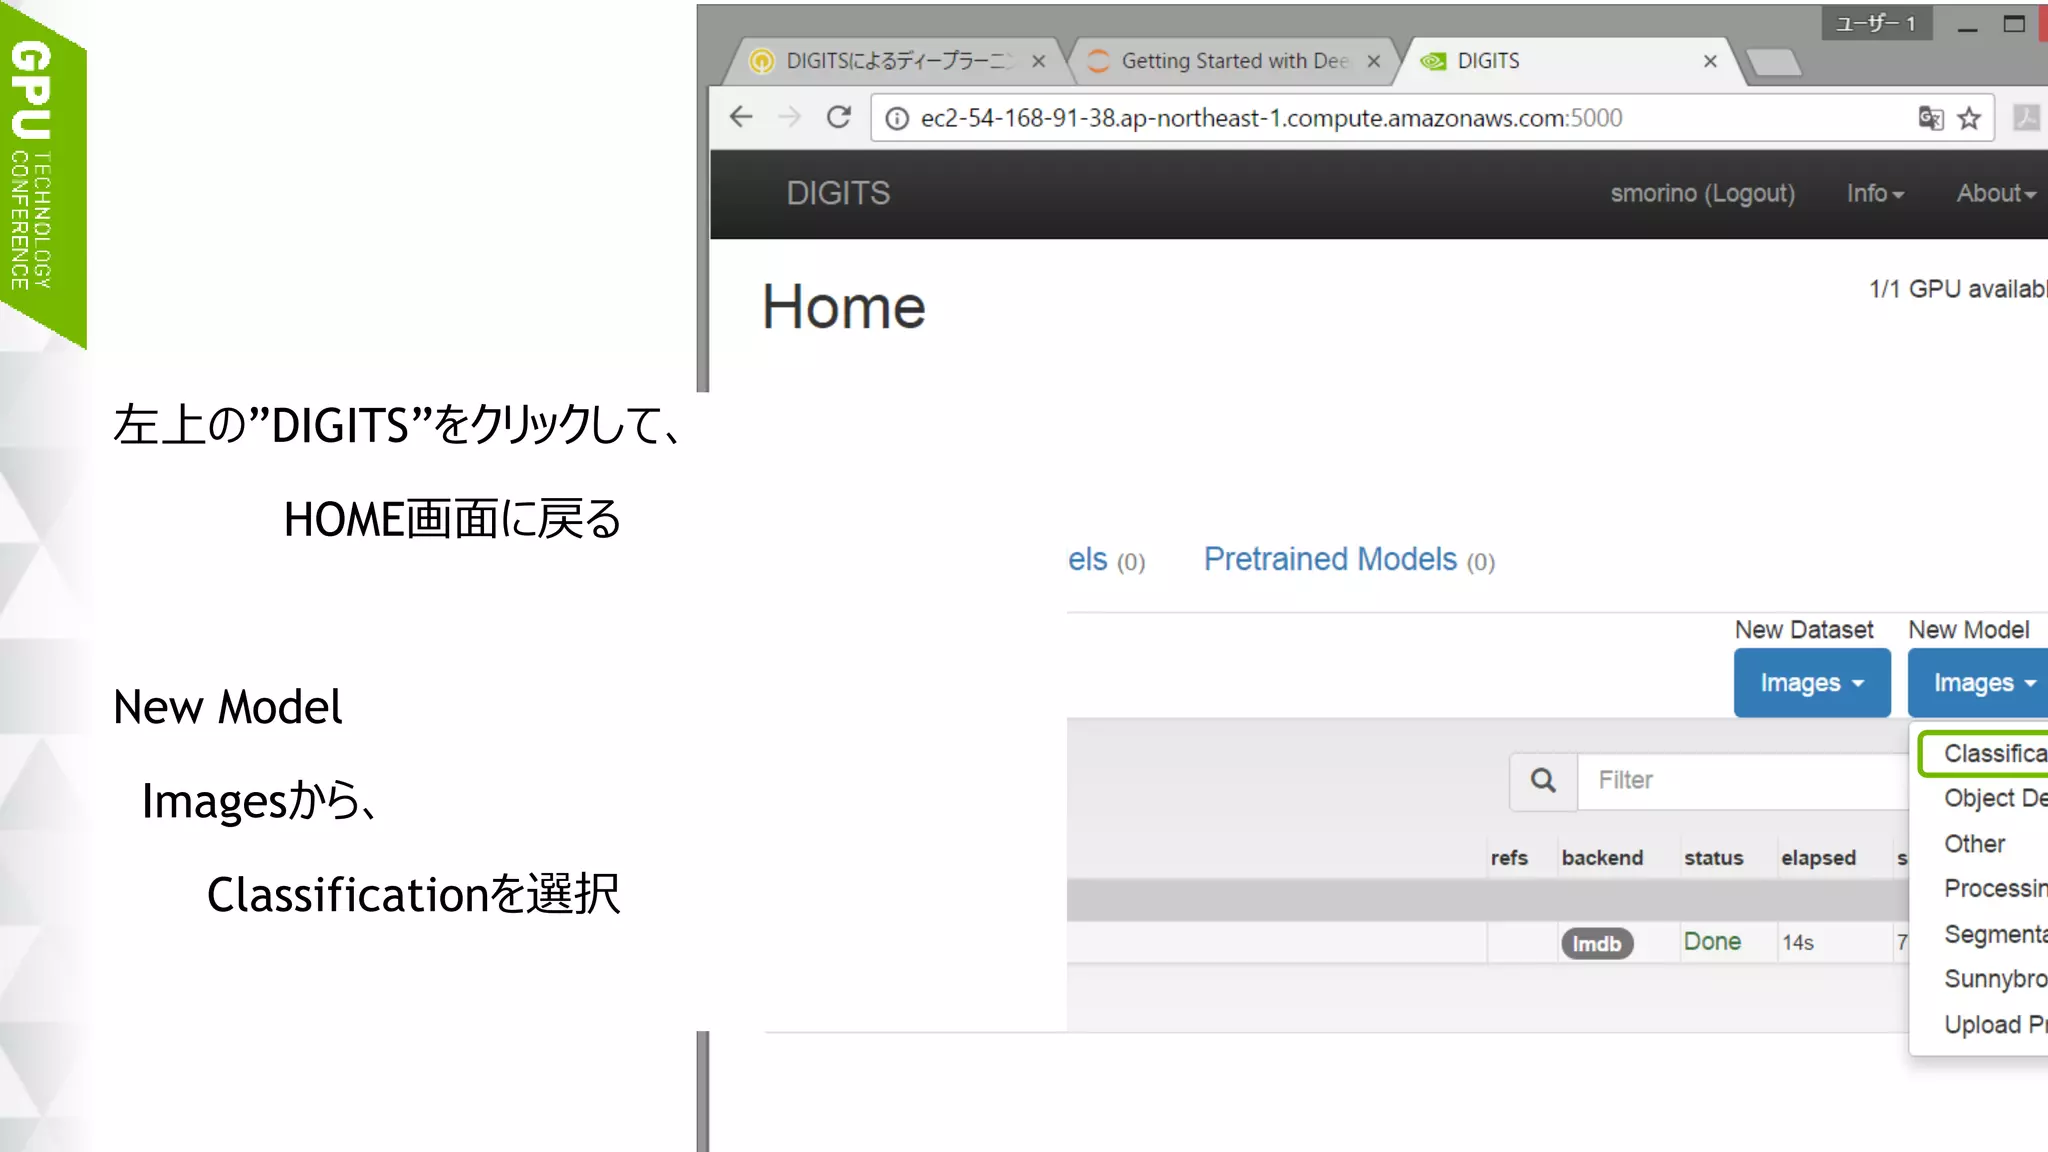Viewport: 2048px width, 1152px height.
Task: Choose Other in the model menu
Action: pyautogui.click(x=1975, y=844)
